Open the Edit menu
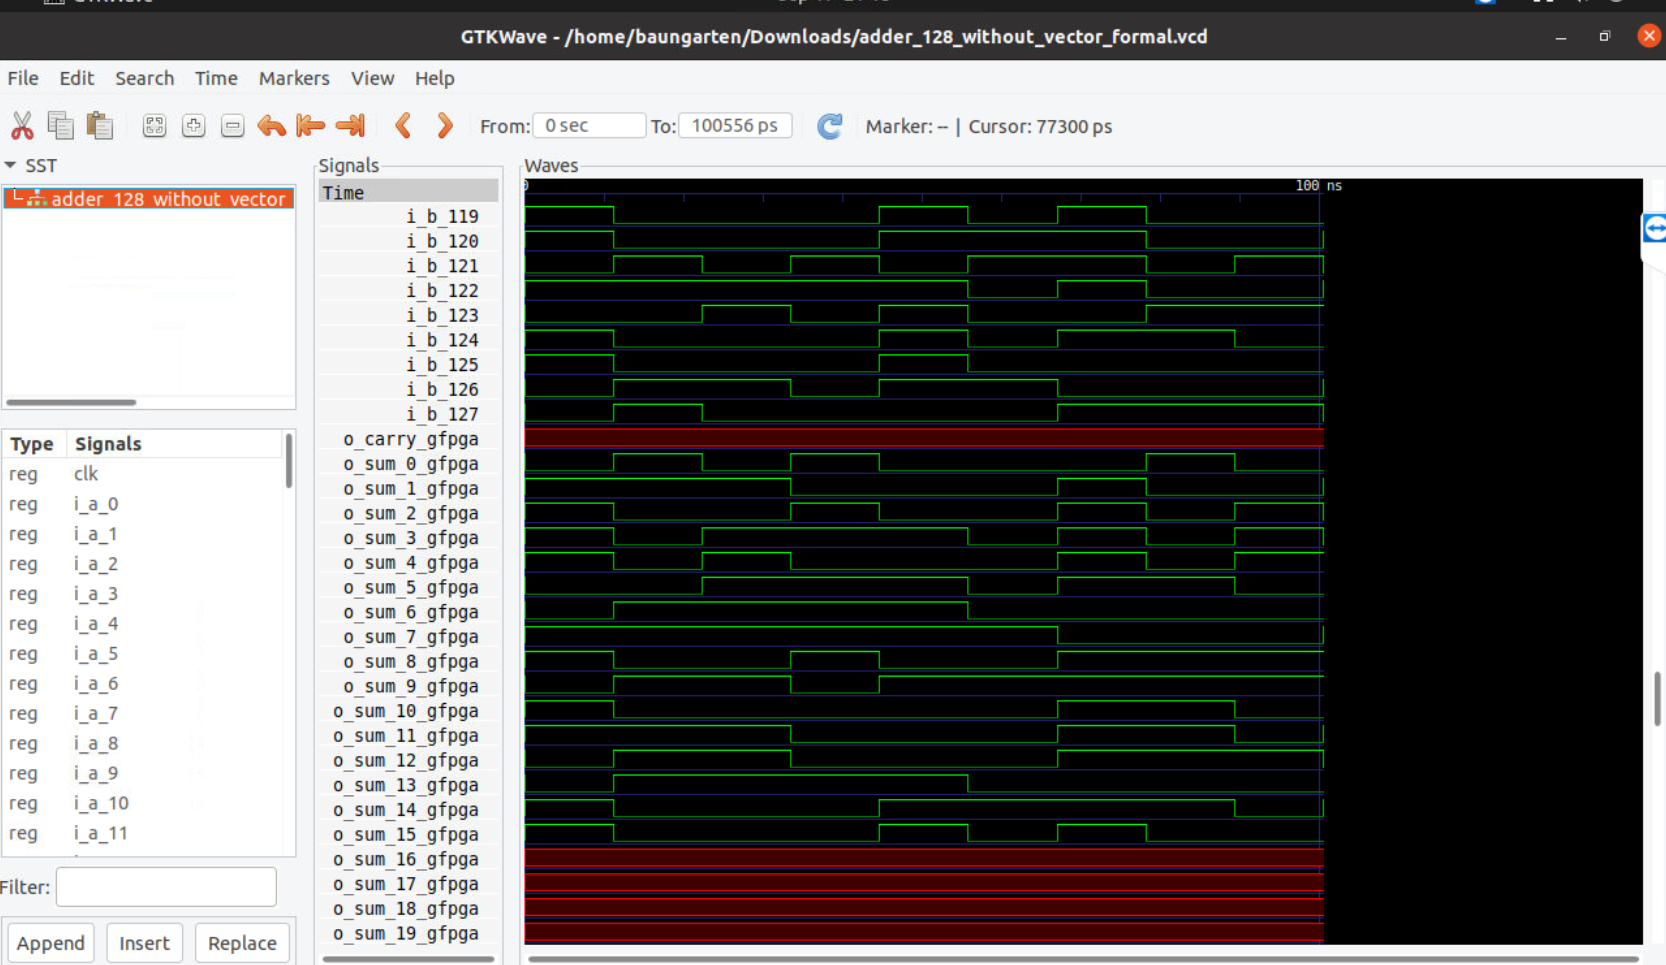Screen dimensions: 1666x965 coord(76,78)
